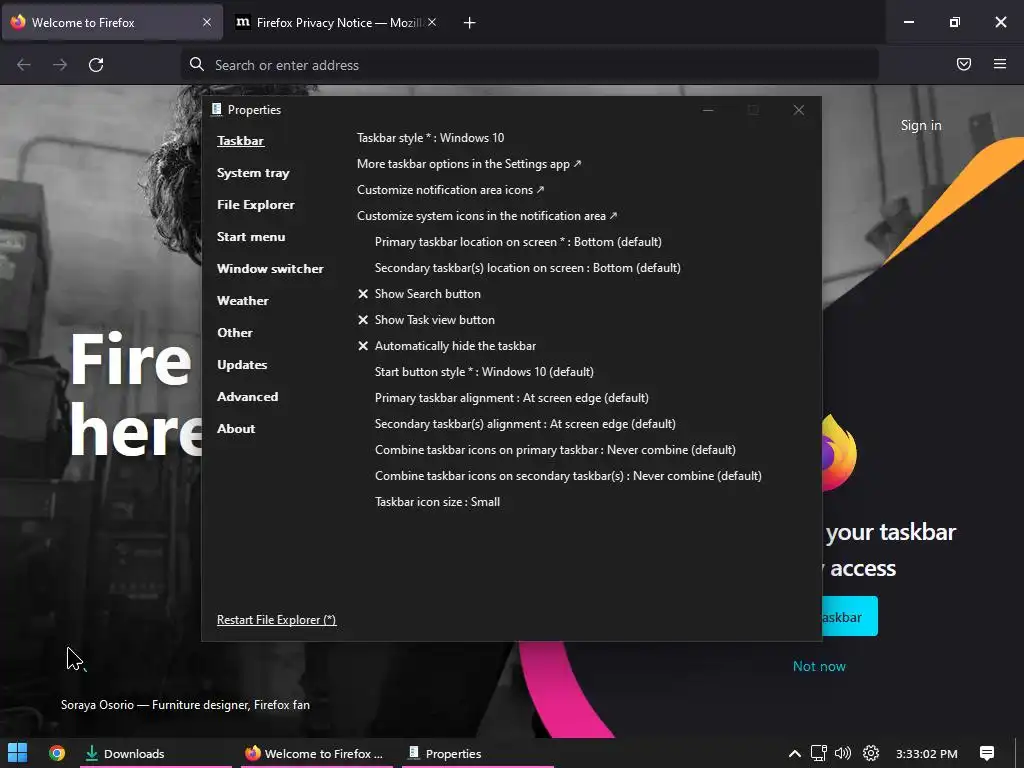
Task: Click the Properties window title icon
Action: pyautogui.click(x=217, y=109)
